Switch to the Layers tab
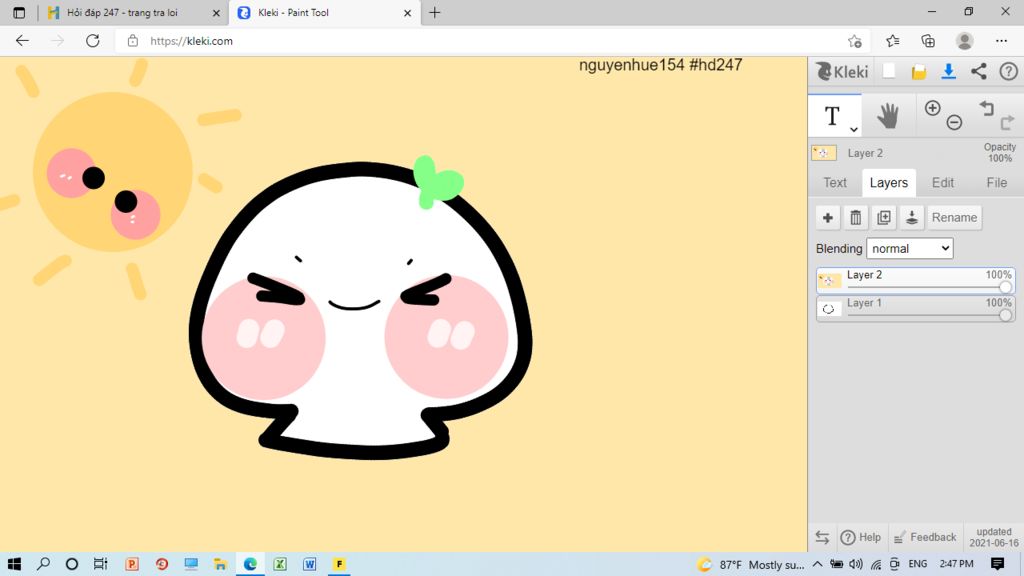1024x576 pixels. point(889,183)
